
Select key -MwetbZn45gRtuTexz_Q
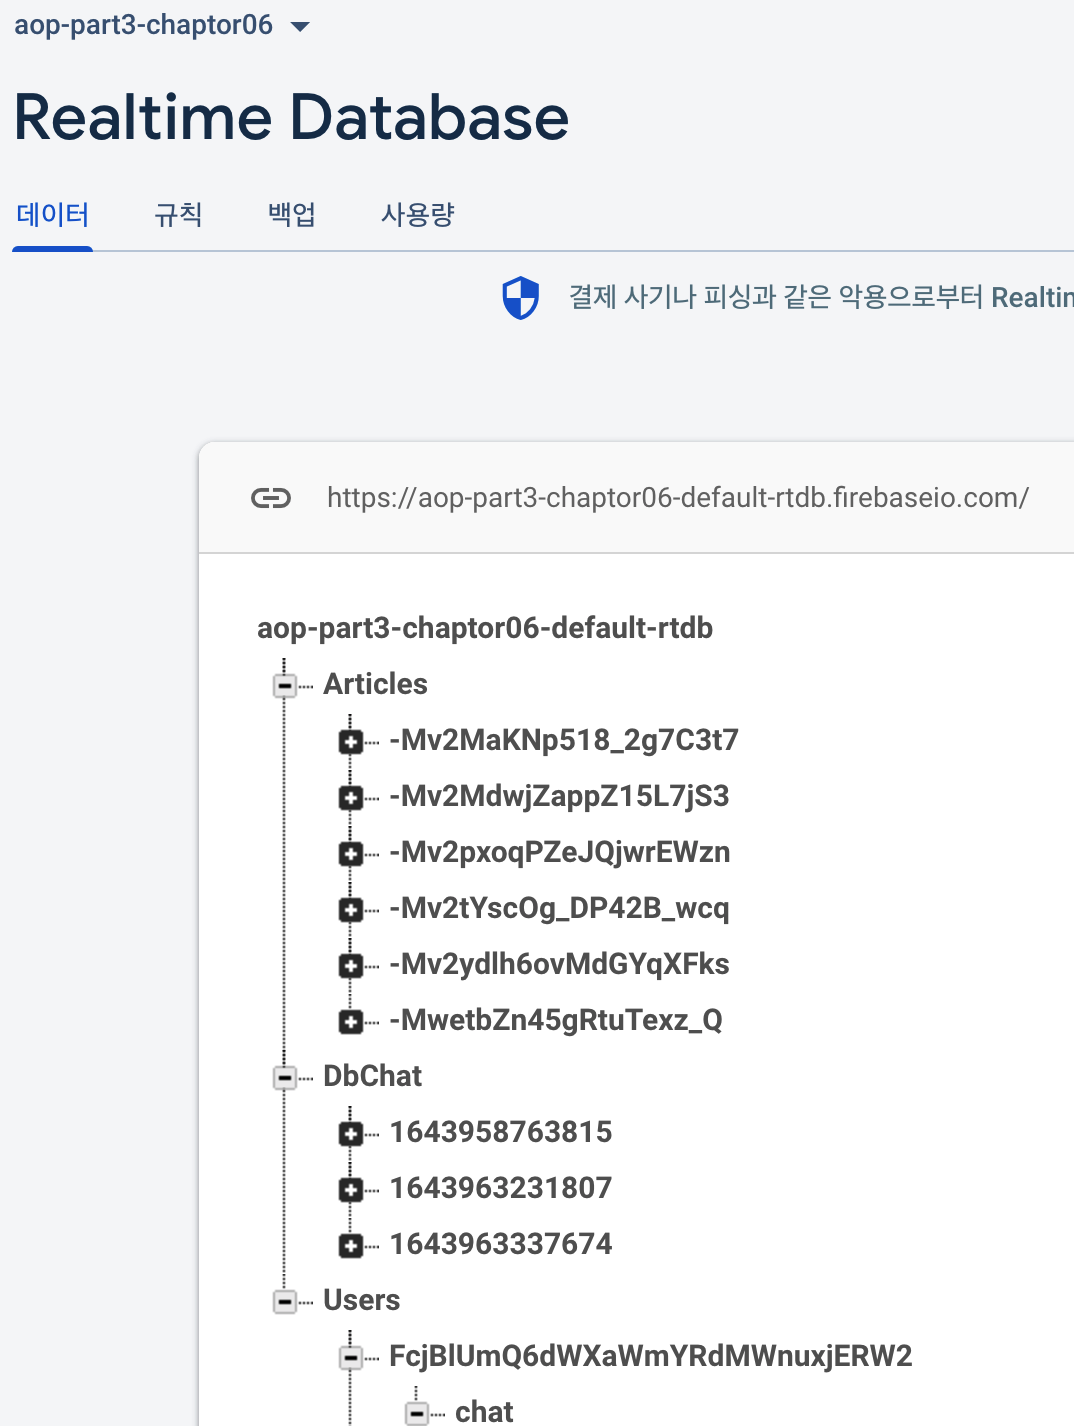[556, 1020]
